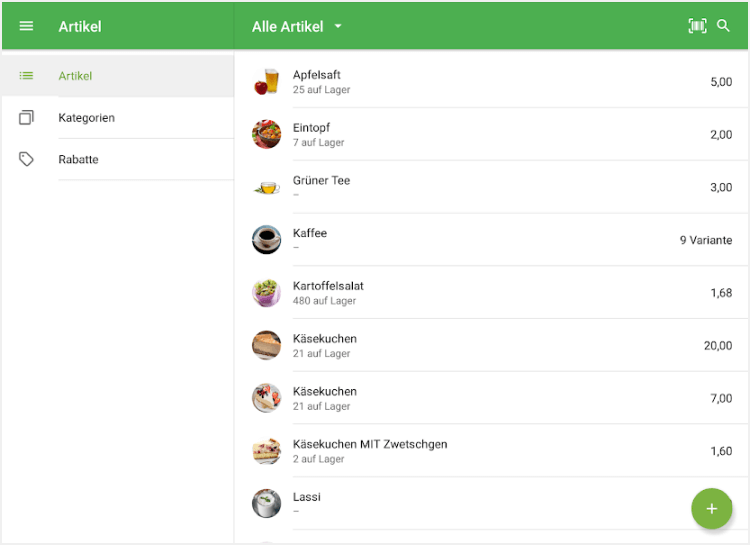Tap the barcode scanner icon

(697, 26)
